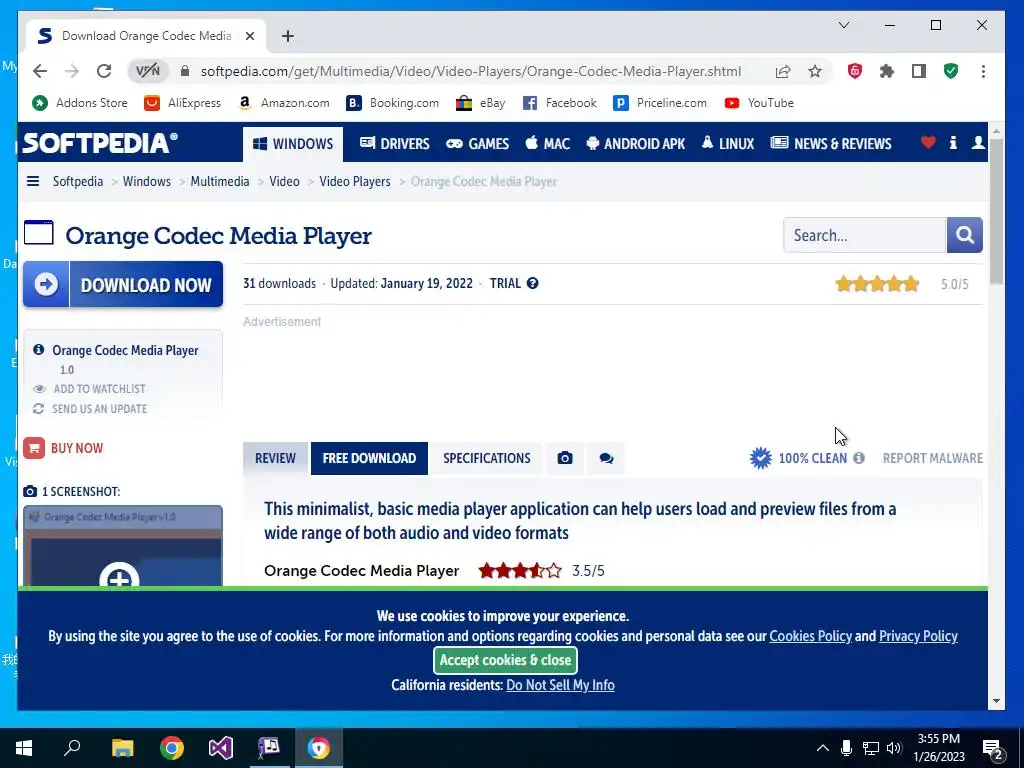1024x768 pixels.
Task: Open the YouTube bookmark
Action: click(760, 103)
